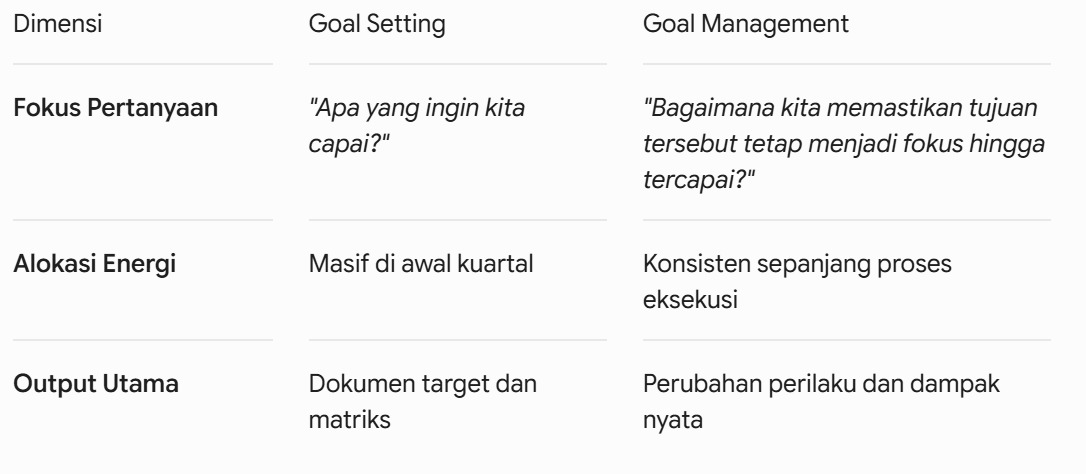Click the word "Management" in the header
The width and height of the screenshot is (1086, 474).
pyautogui.click(x=775, y=24)
